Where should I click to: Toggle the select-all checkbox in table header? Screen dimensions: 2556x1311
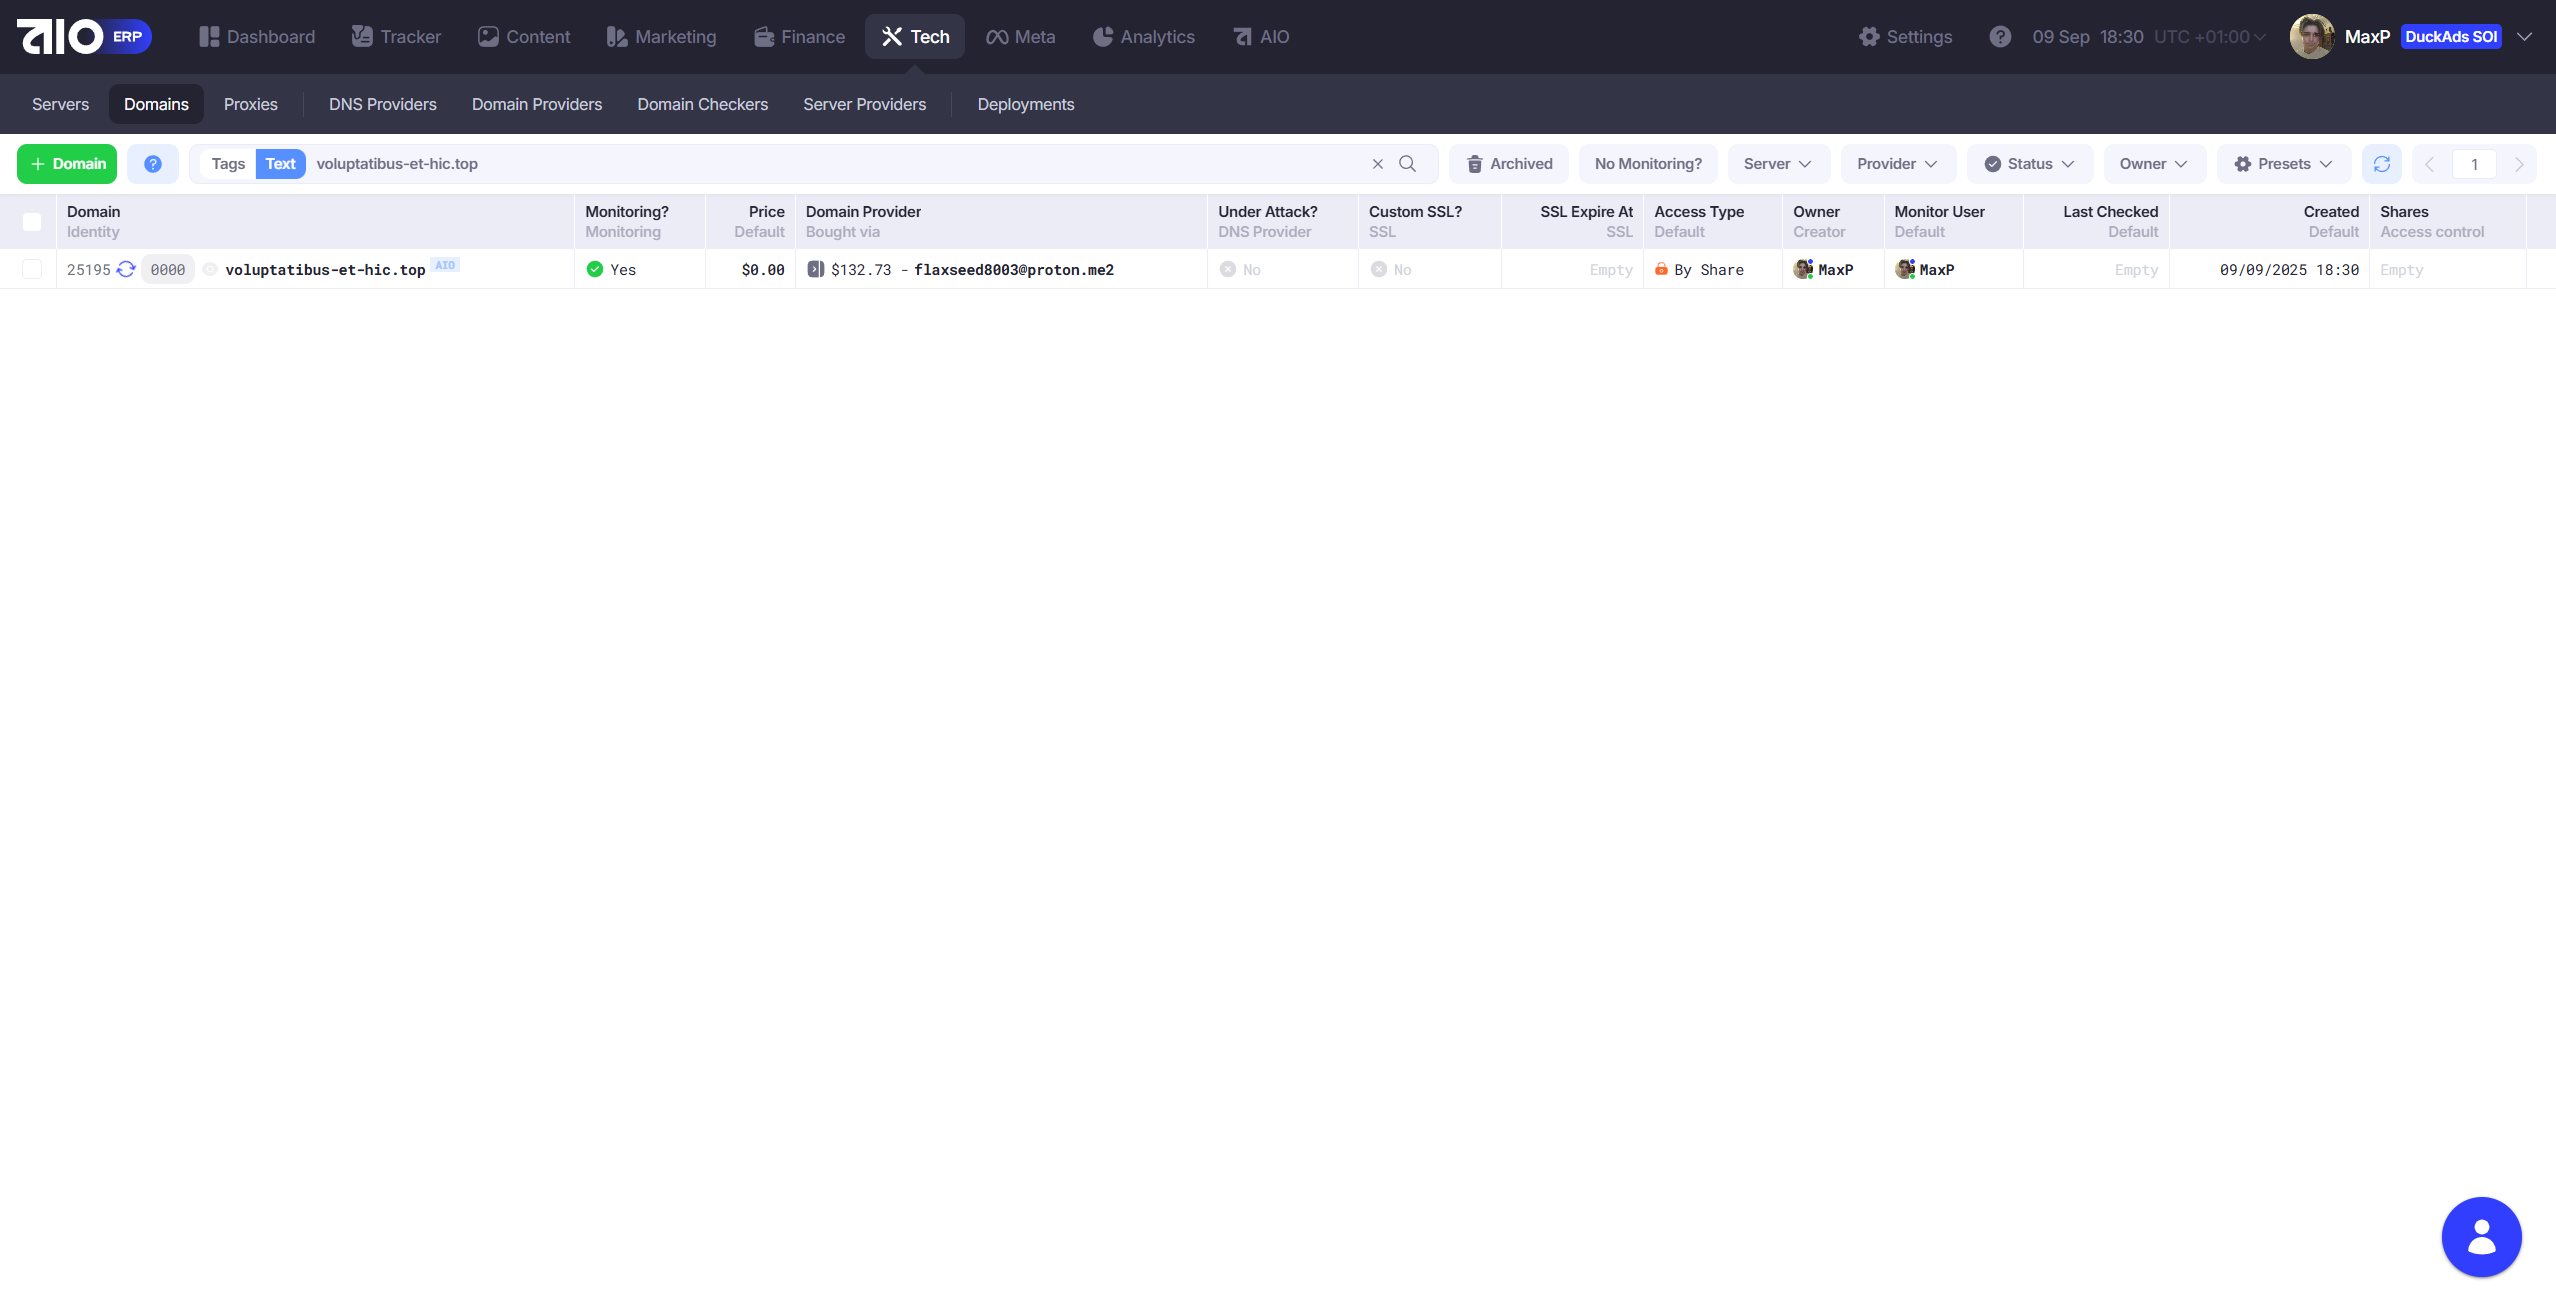pyautogui.click(x=32, y=222)
